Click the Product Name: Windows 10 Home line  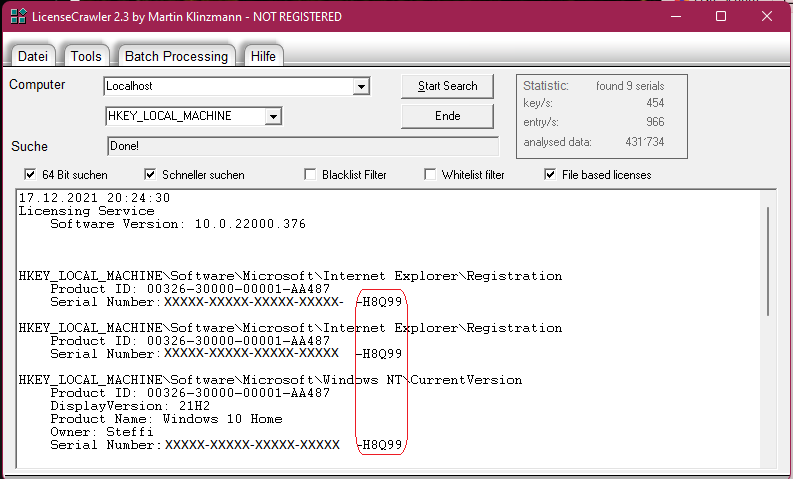(x=166, y=419)
